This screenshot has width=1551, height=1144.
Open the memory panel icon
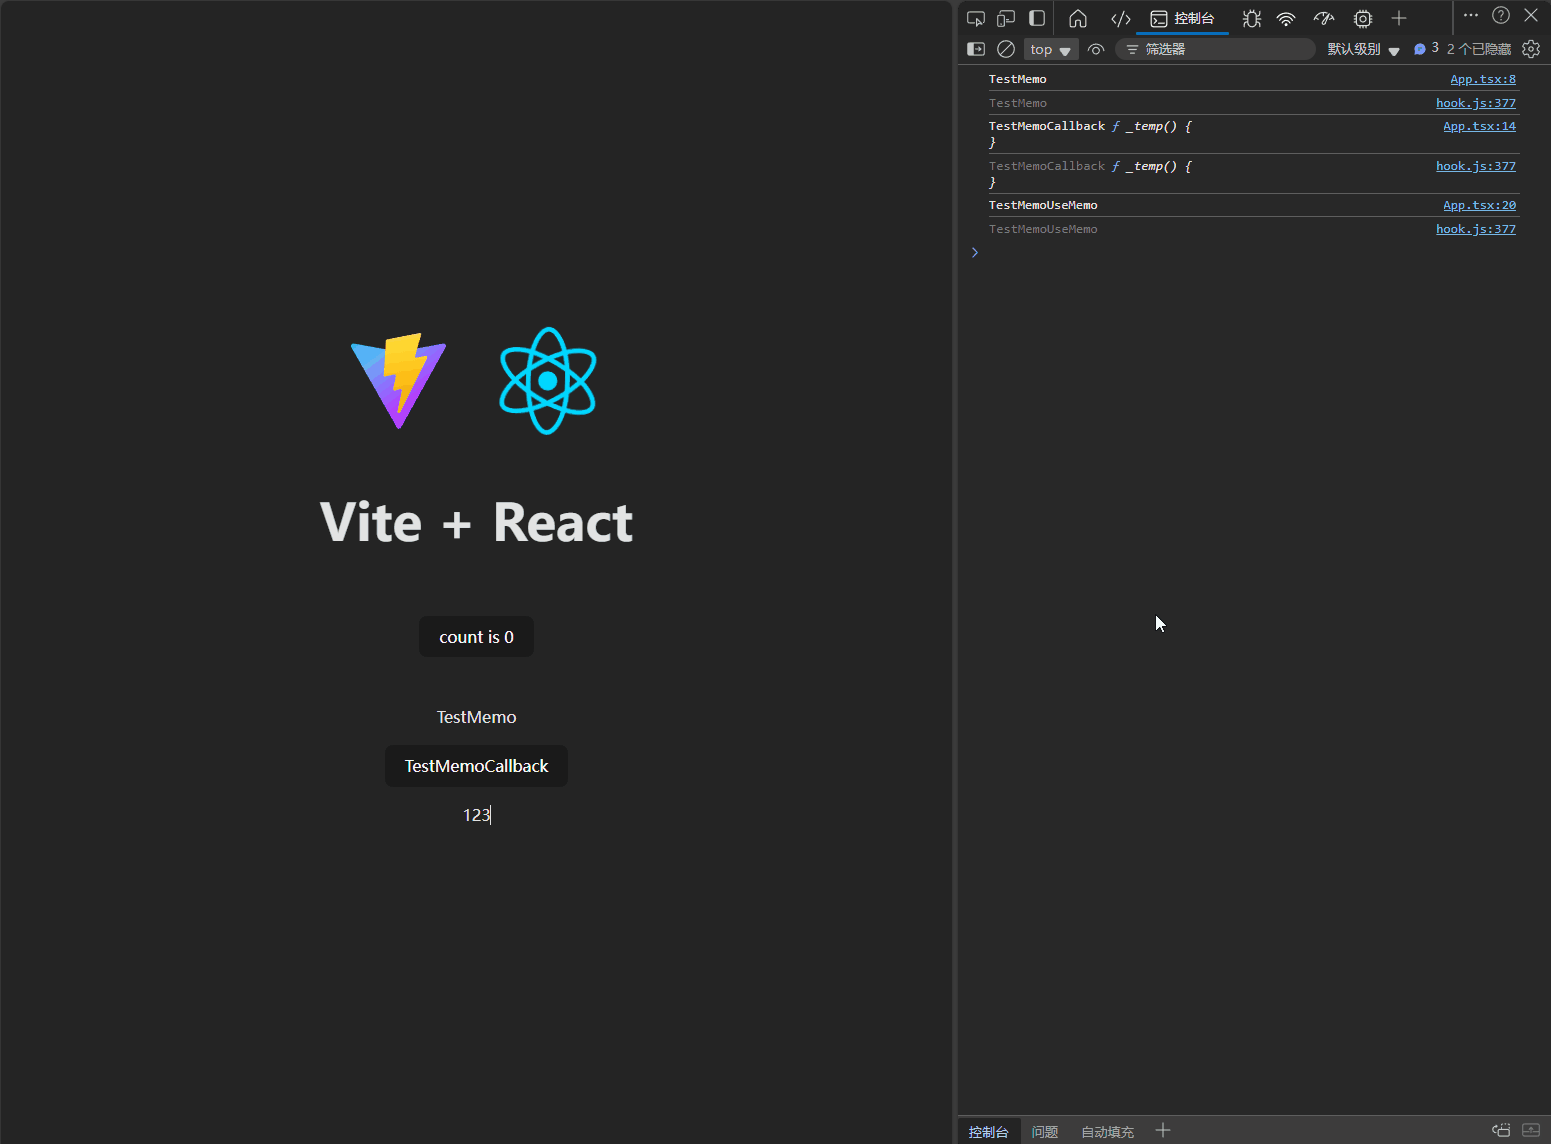pyautogui.click(x=1362, y=18)
